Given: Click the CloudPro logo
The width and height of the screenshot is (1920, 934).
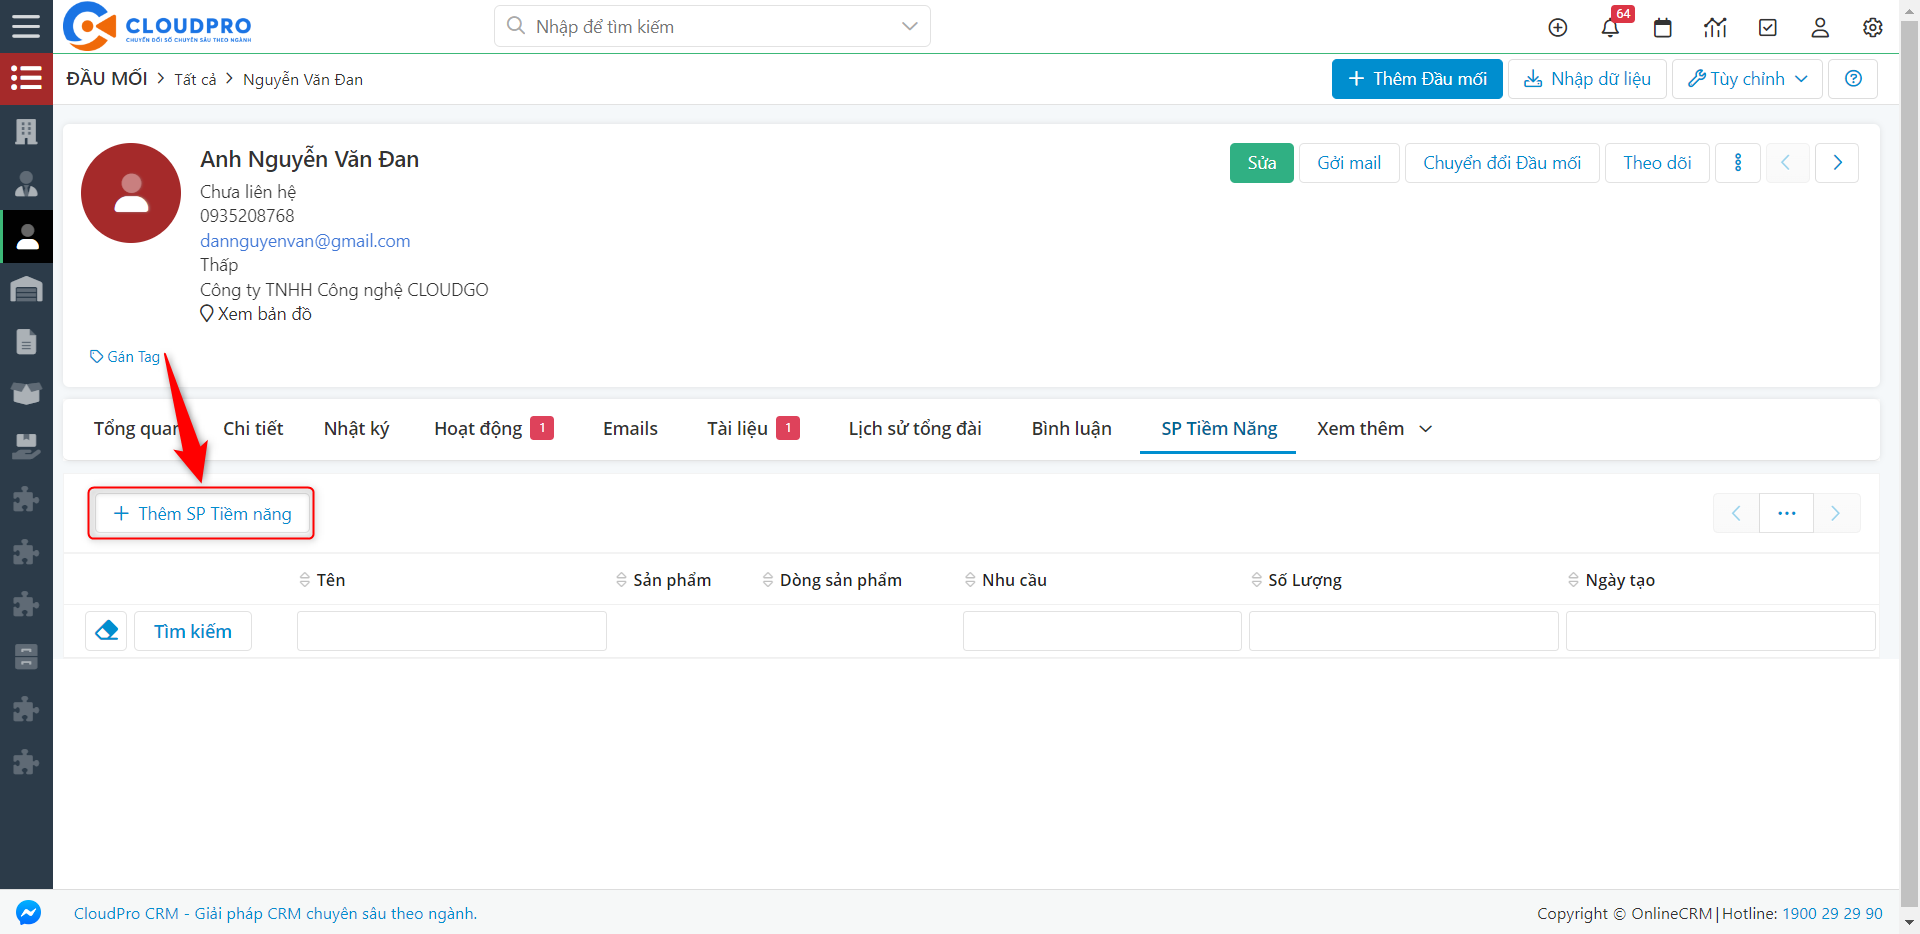Looking at the screenshot, I should click(x=157, y=26).
